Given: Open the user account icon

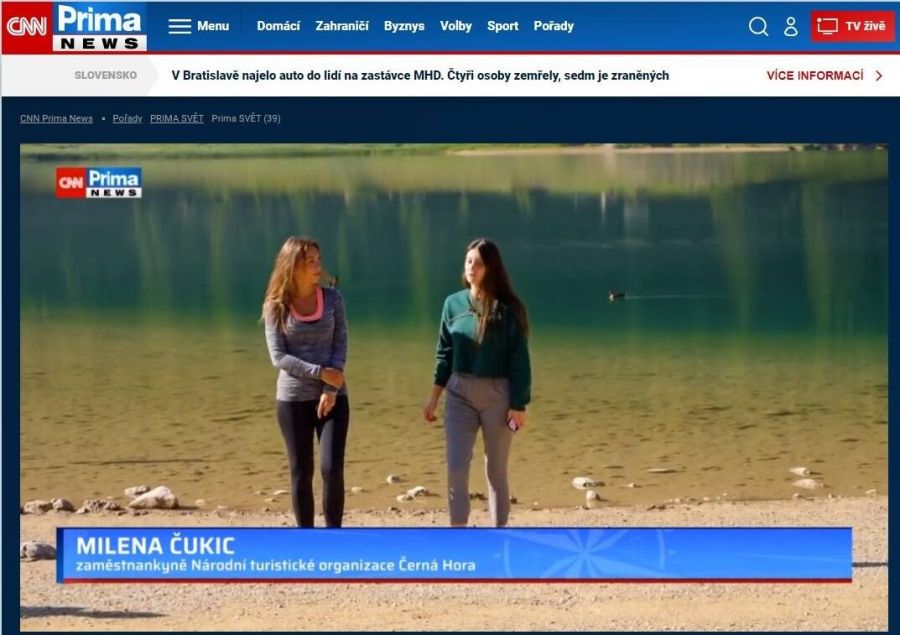Looking at the screenshot, I should (791, 27).
